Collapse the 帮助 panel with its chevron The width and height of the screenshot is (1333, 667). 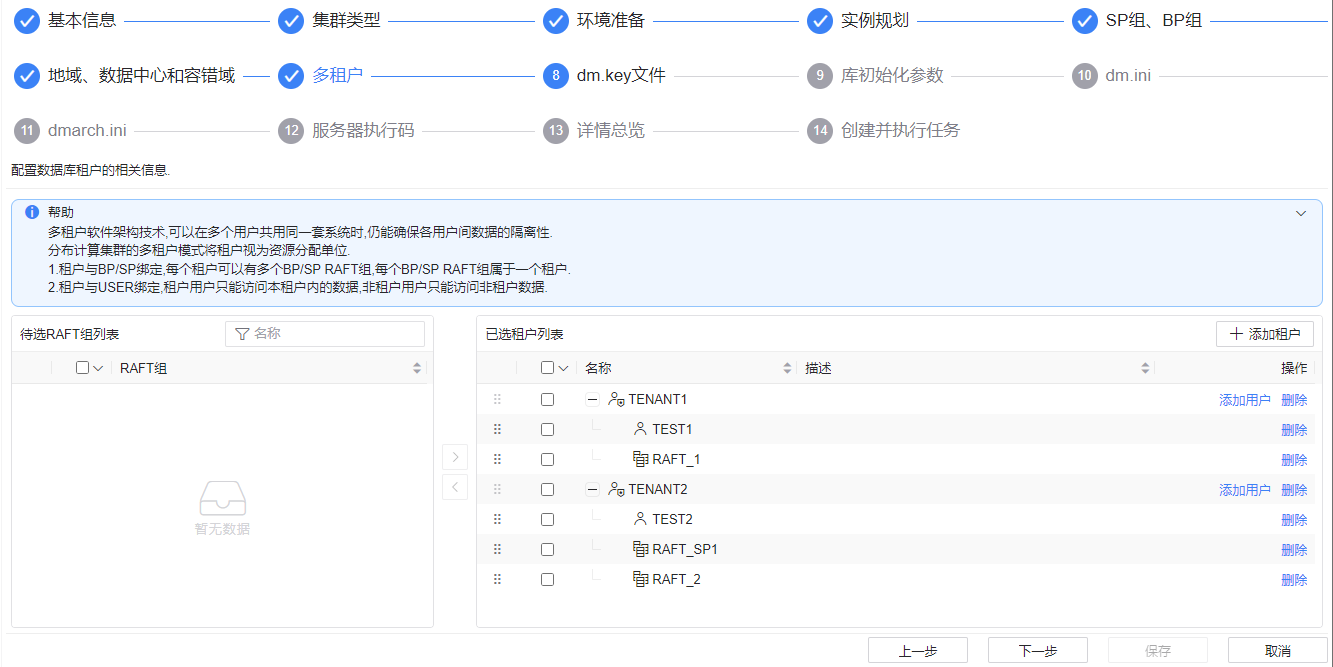point(1301,213)
